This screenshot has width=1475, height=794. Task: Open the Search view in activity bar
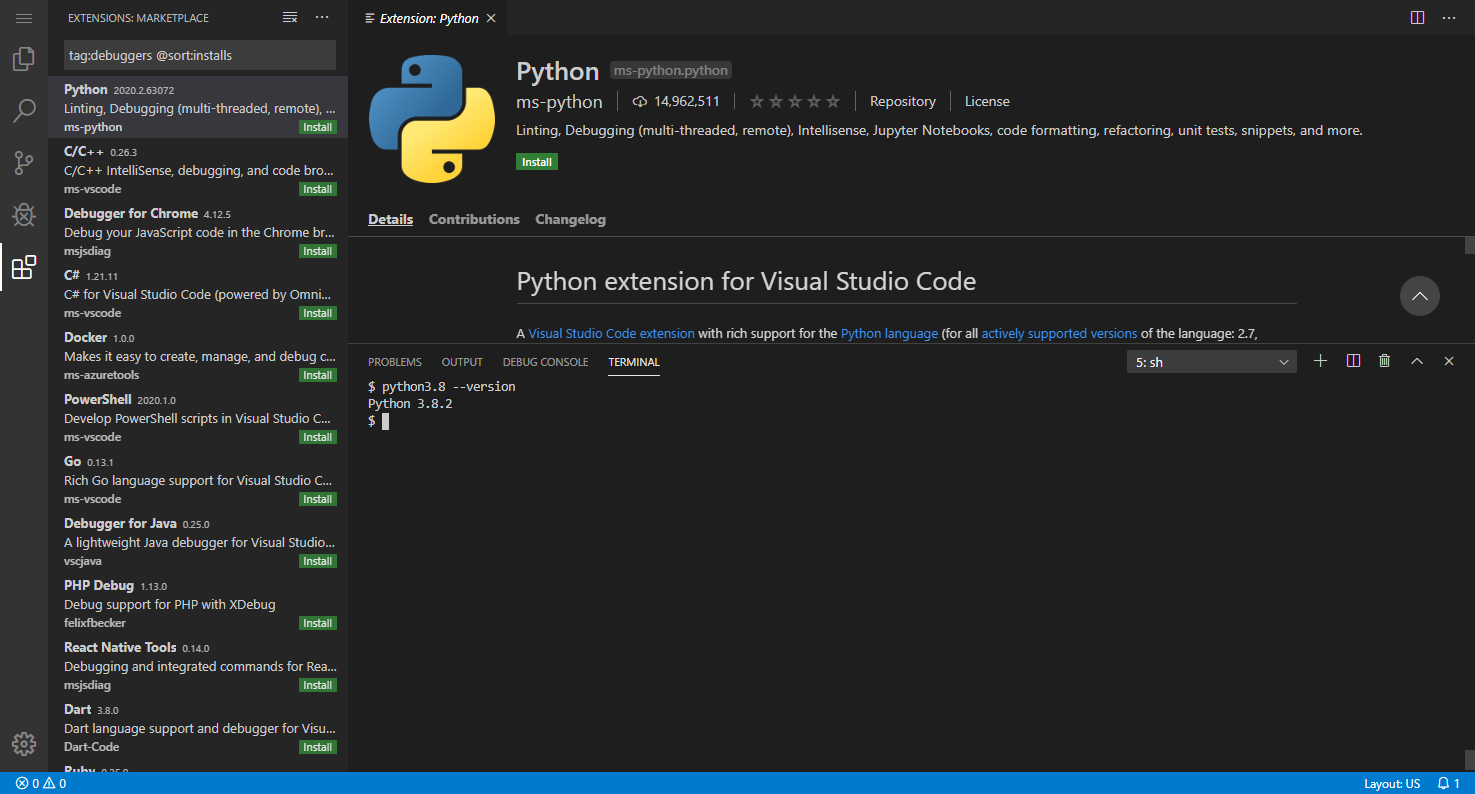pos(24,111)
